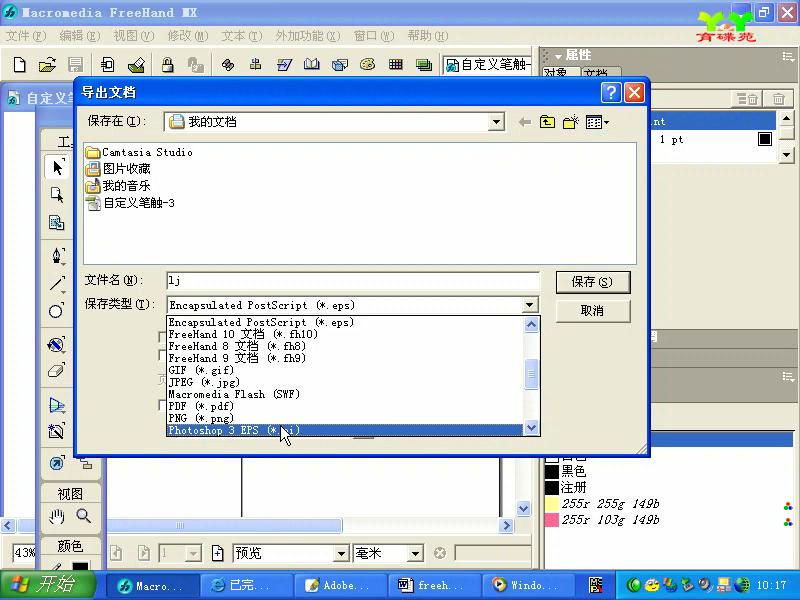Select the 我的音乐 folder
The width and height of the screenshot is (800, 600).
pyautogui.click(x=118, y=186)
